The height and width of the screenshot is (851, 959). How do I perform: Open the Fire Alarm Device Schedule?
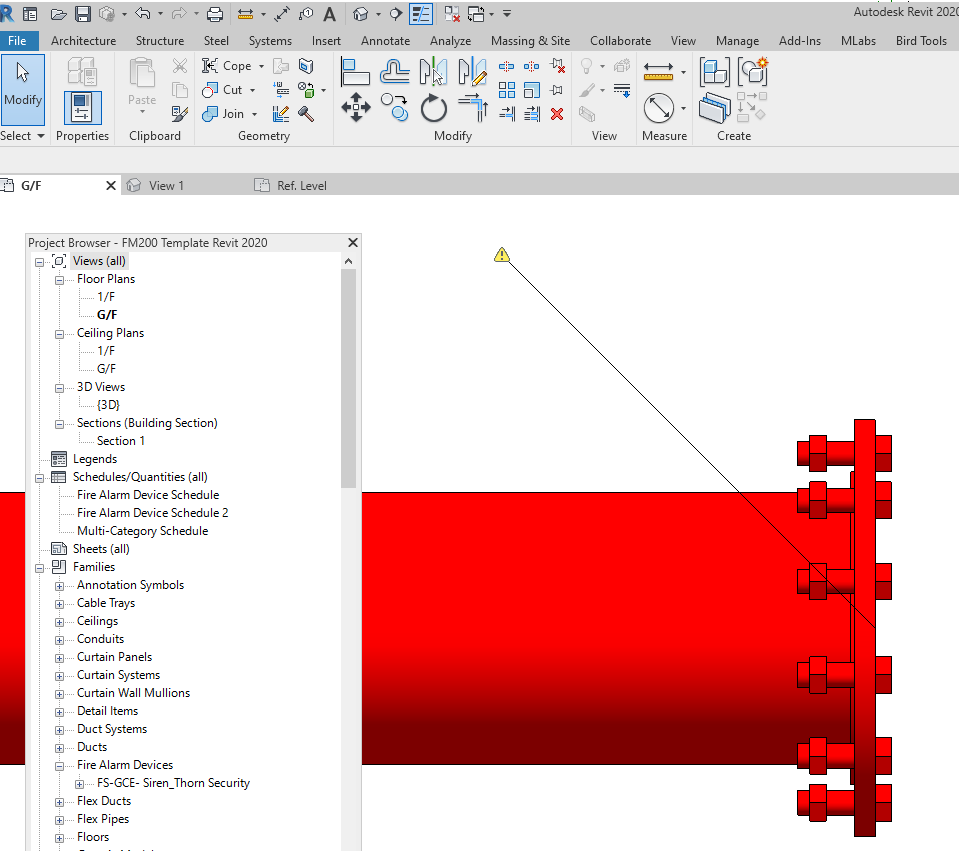(147, 494)
